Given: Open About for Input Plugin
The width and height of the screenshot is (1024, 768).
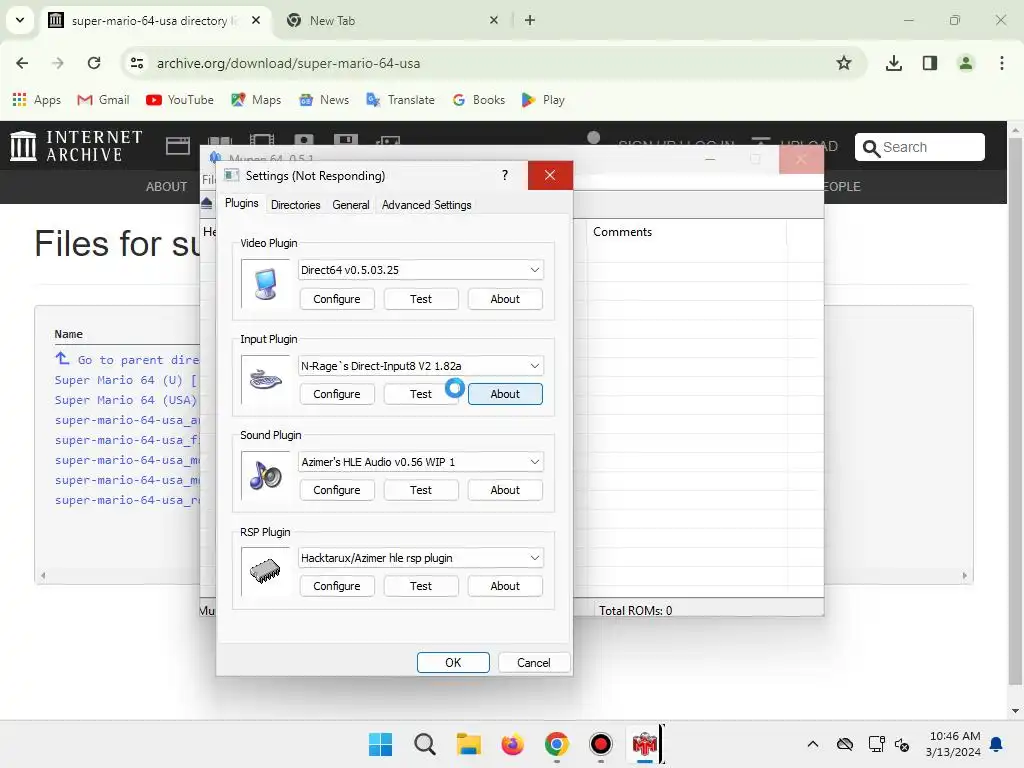Looking at the screenshot, I should [505, 394].
